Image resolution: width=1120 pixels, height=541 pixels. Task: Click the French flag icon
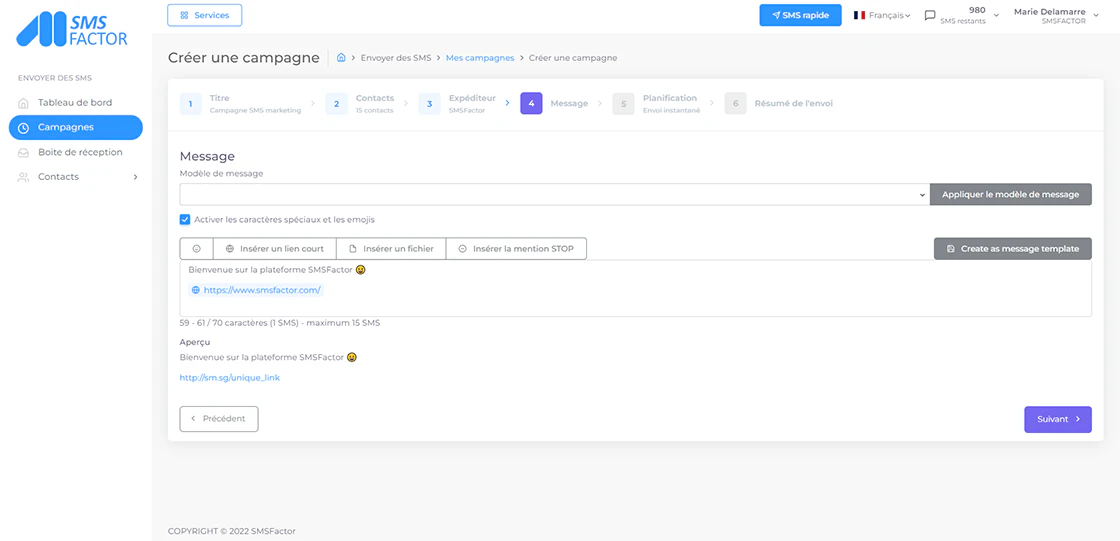[859, 15]
